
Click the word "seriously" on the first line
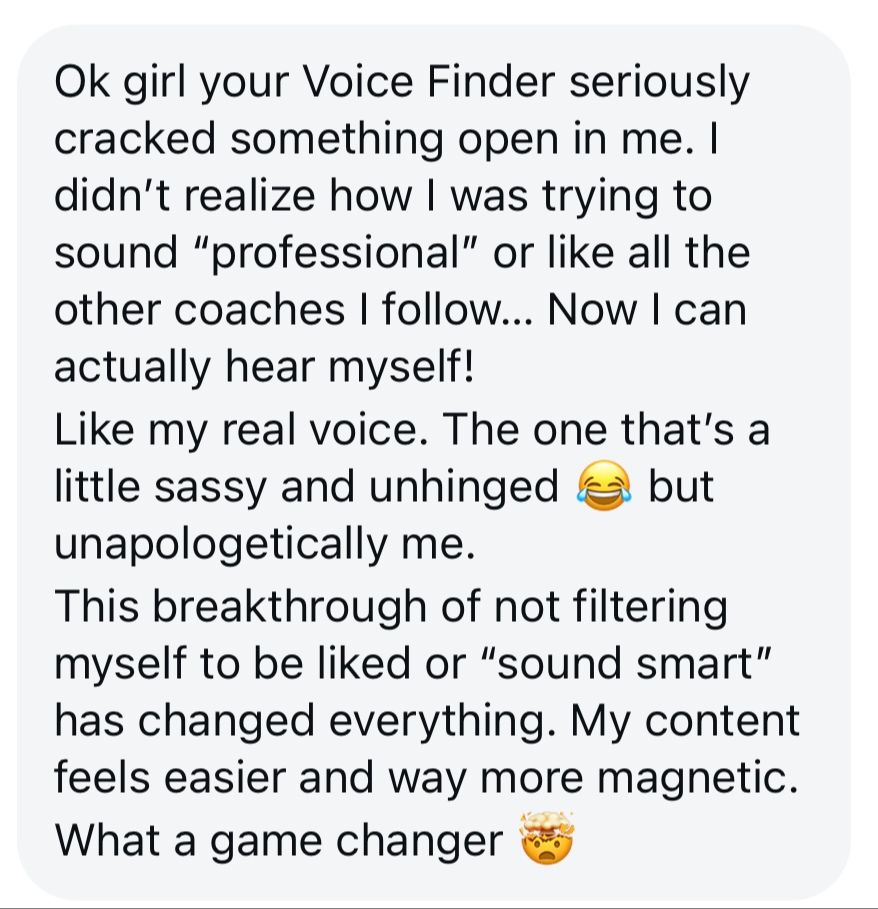pyautogui.click(x=660, y=84)
